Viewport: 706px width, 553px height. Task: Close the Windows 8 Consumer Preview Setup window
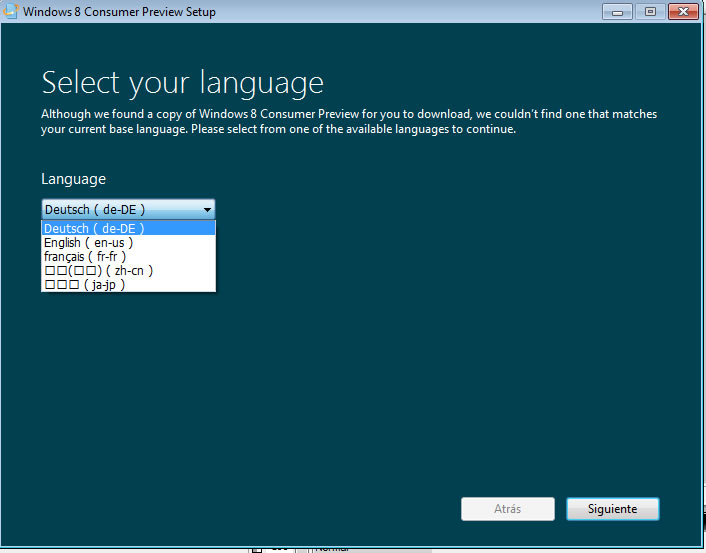tap(683, 12)
